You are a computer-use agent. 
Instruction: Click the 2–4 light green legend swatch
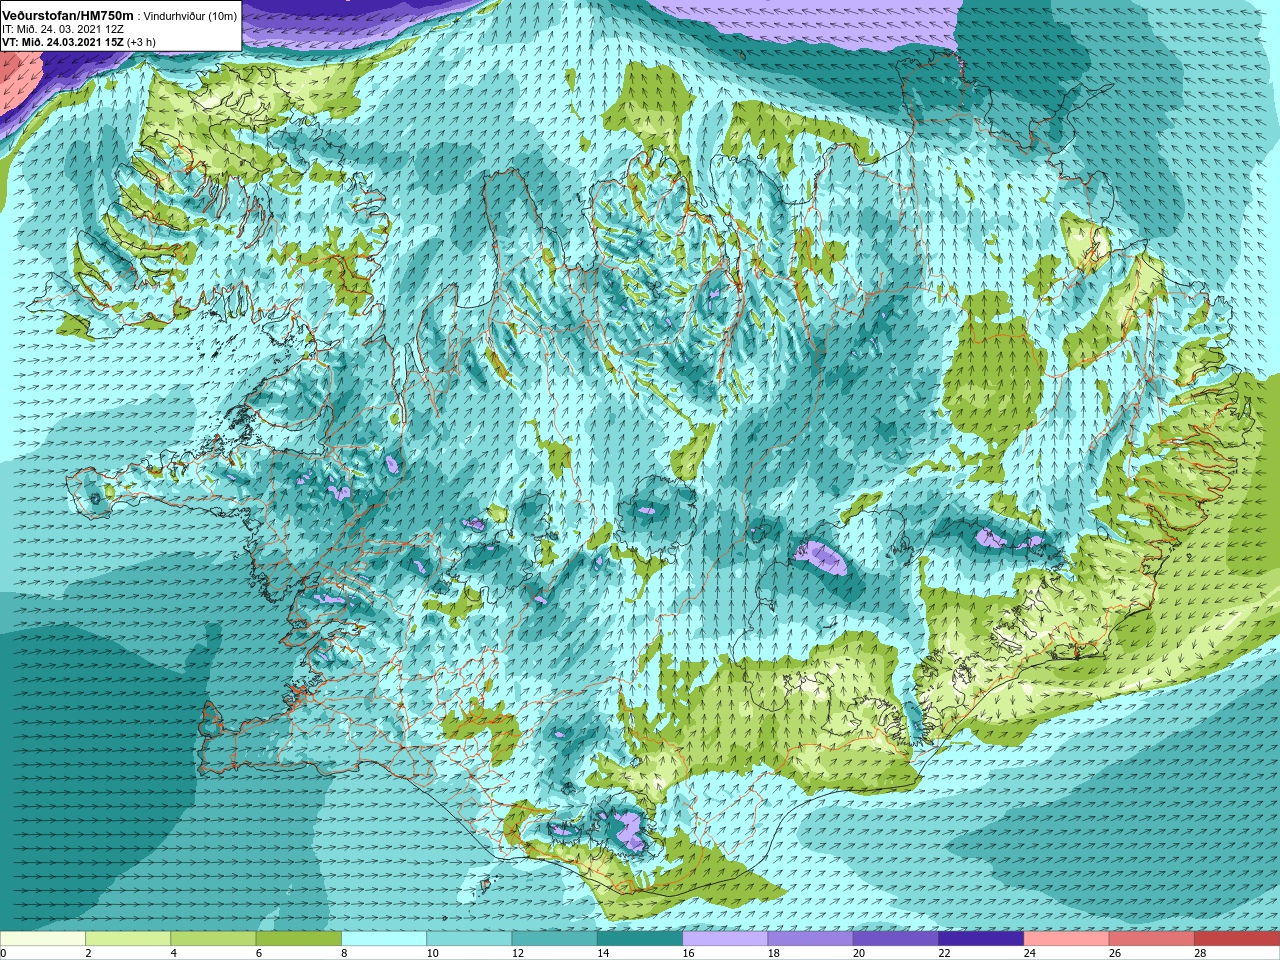(x=128, y=939)
